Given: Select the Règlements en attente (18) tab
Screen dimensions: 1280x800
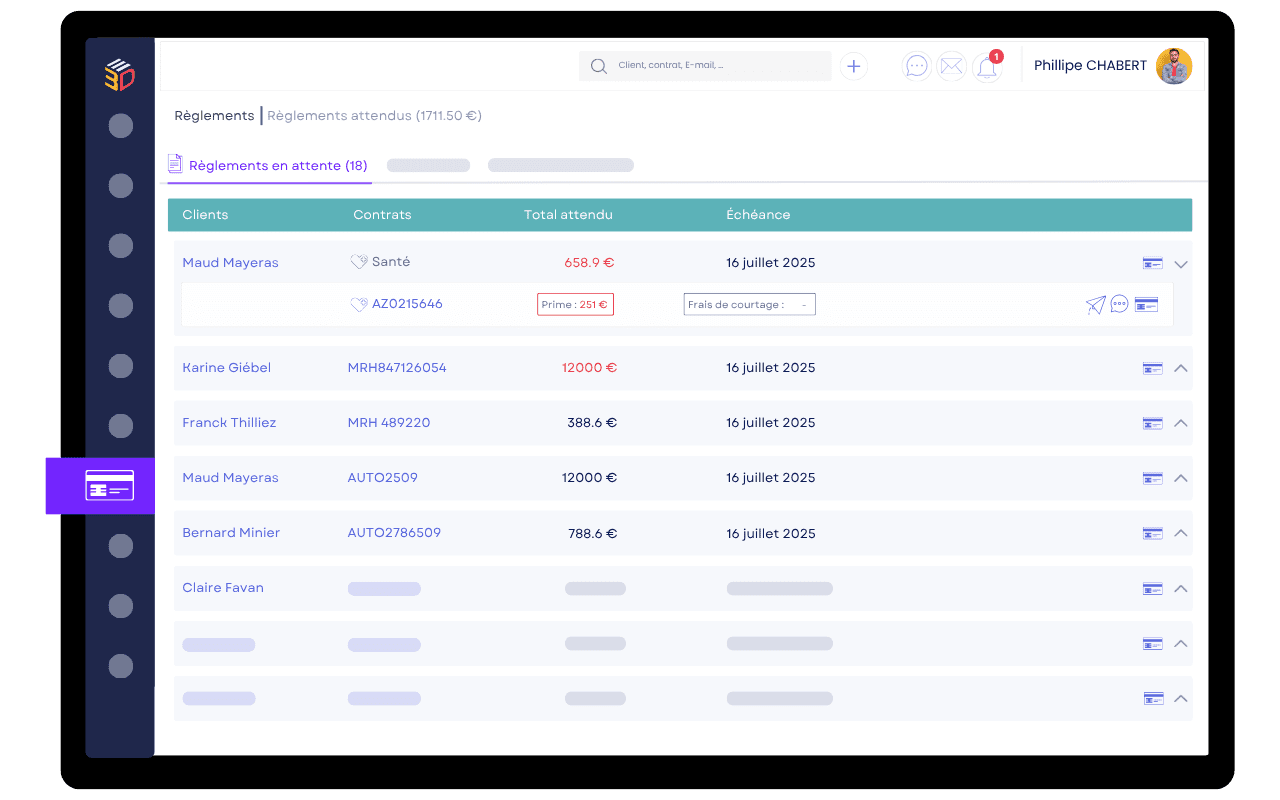Looking at the screenshot, I should pos(277,166).
